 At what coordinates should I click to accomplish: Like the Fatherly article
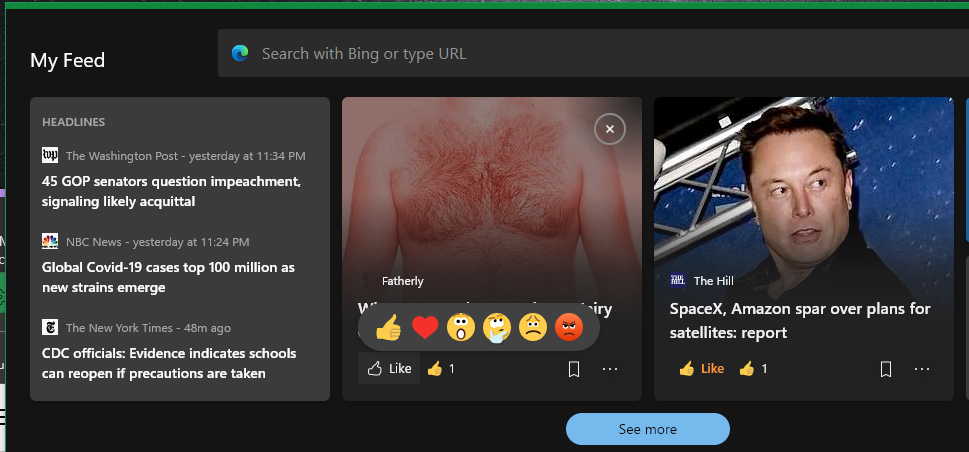389,369
